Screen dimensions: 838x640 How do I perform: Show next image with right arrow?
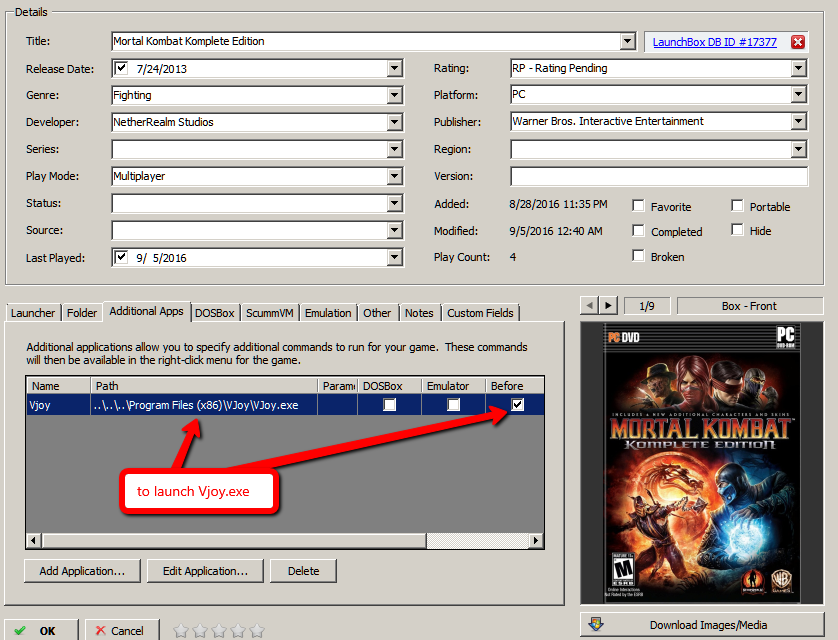click(608, 306)
